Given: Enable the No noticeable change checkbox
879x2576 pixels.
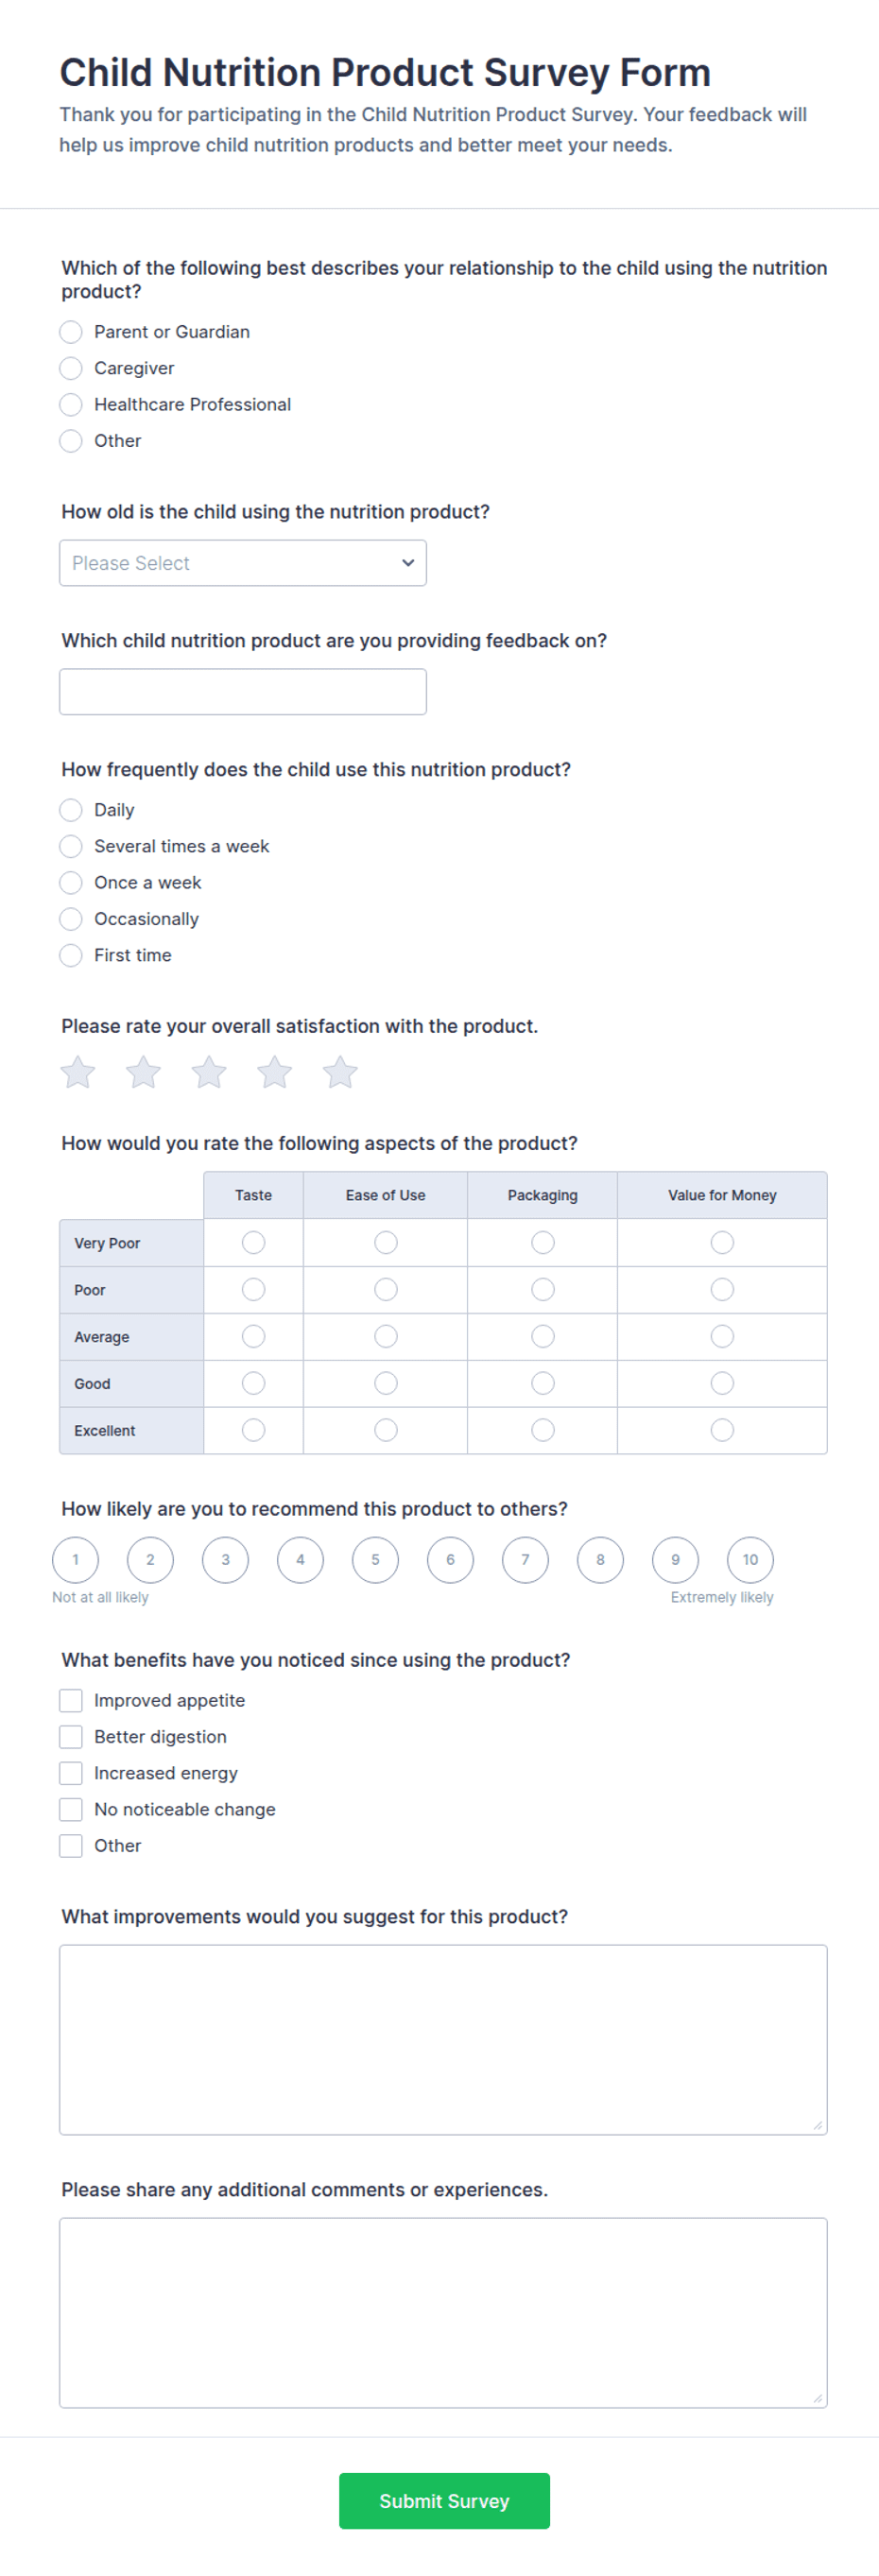Looking at the screenshot, I should (x=71, y=1810).
